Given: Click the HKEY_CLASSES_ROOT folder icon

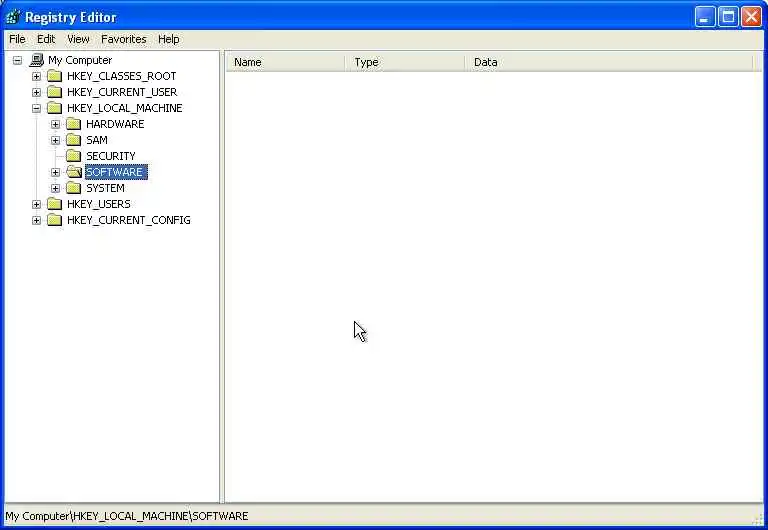Looking at the screenshot, I should (x=54, y=76).
